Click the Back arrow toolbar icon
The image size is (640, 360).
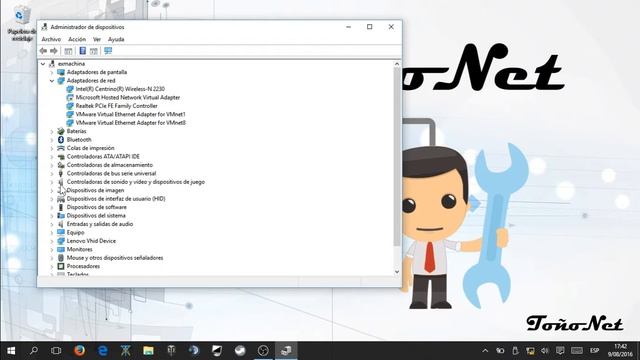pyautogui.click(x=43, y=51)
